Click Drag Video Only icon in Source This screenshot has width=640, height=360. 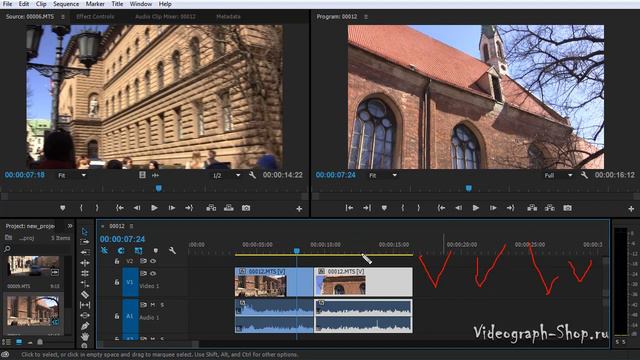pyautogui.click(x=142, y=175)
